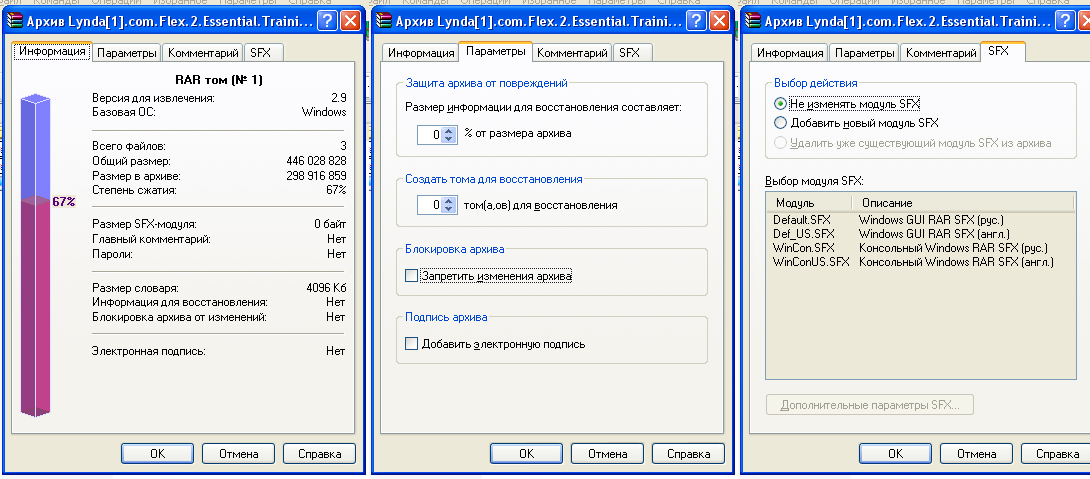Viewport: 1090px width, 479px height.
Task: Sort SFX list by Модуль column header
Action: (x=809, y=203)
